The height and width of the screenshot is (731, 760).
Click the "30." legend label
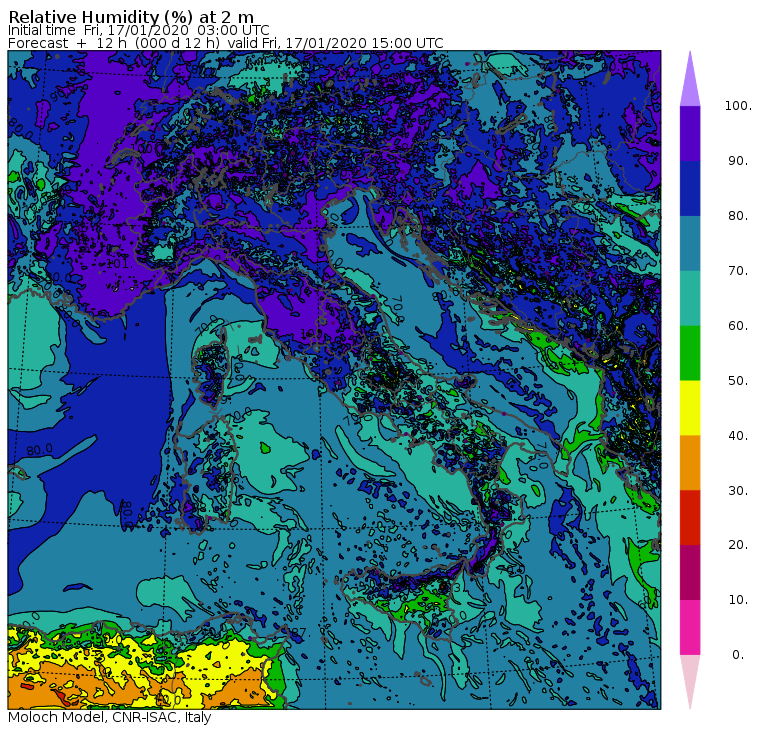coord(738,491)
